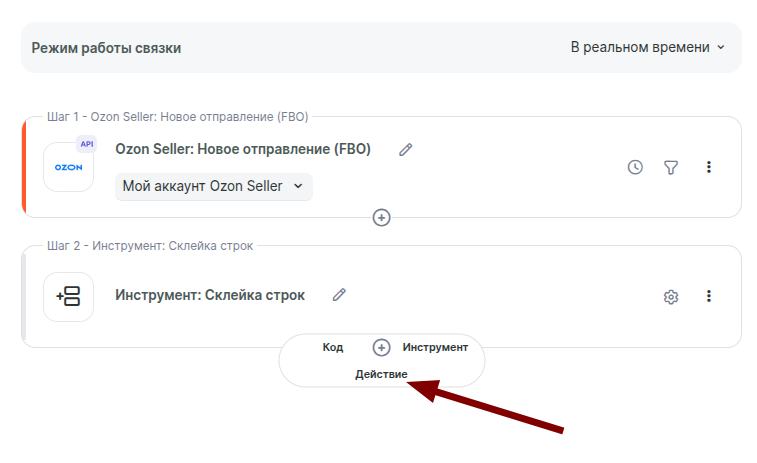Screen dimensions: 757x463
Task: Open the 'В реальном времени' mode dropdown
Action: point(647,47)
